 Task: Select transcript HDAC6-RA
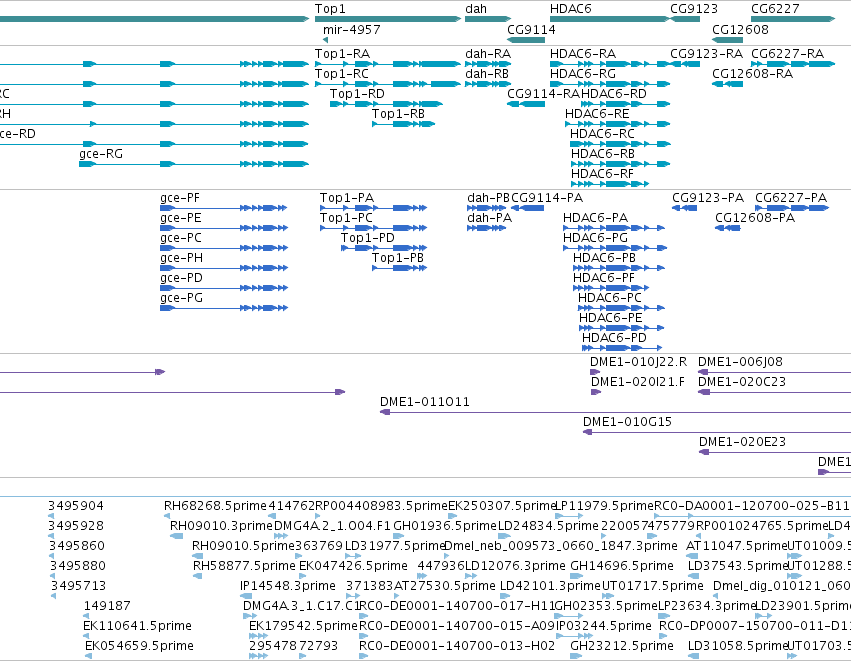pos(610,64)
